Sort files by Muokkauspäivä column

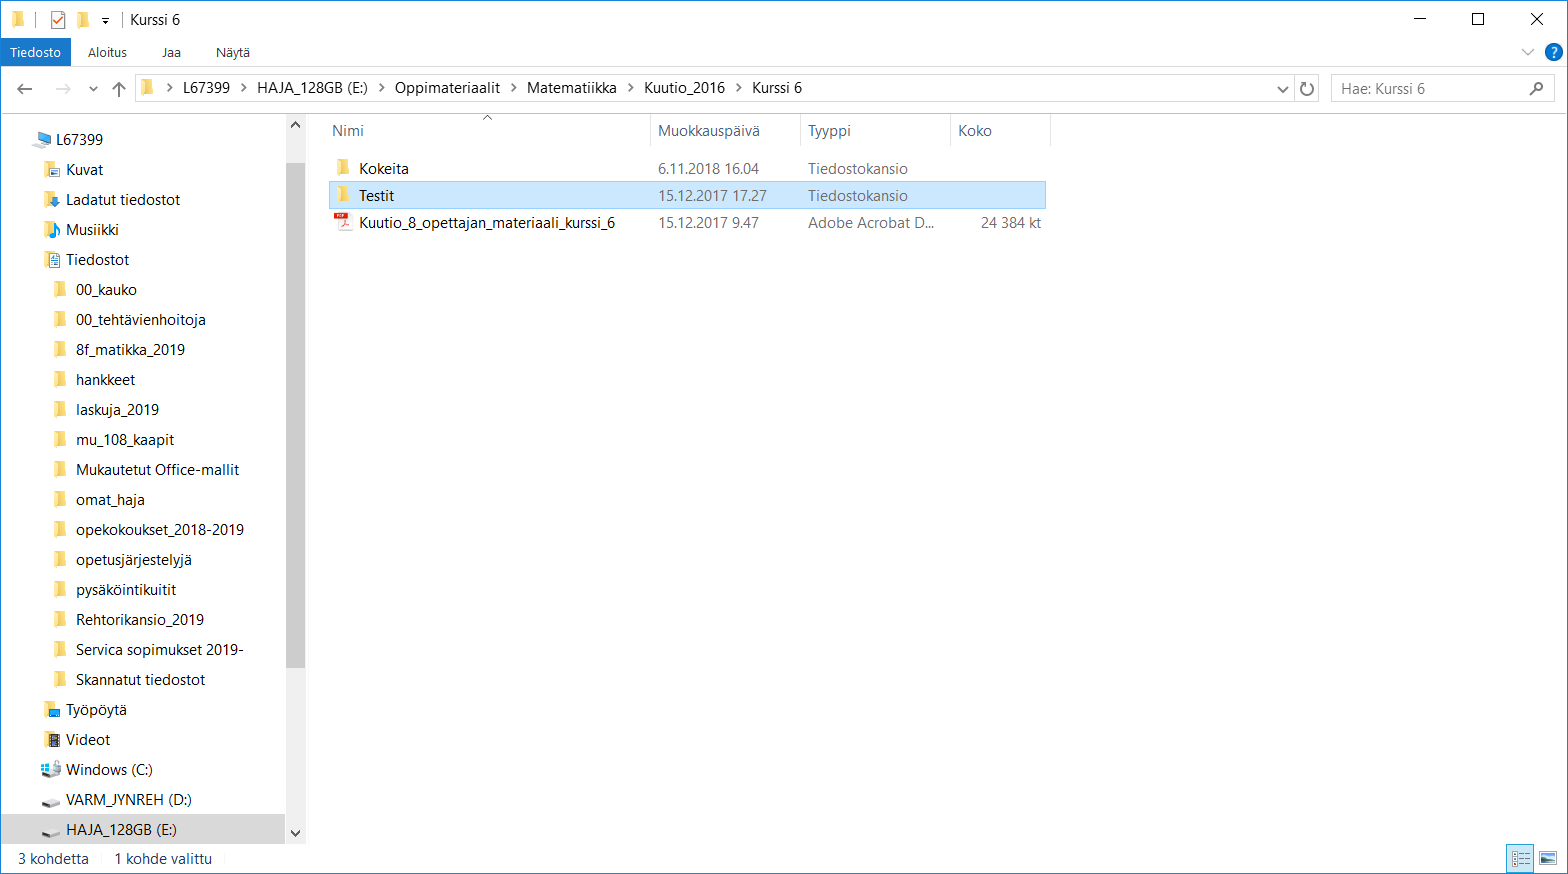(708, 131)
